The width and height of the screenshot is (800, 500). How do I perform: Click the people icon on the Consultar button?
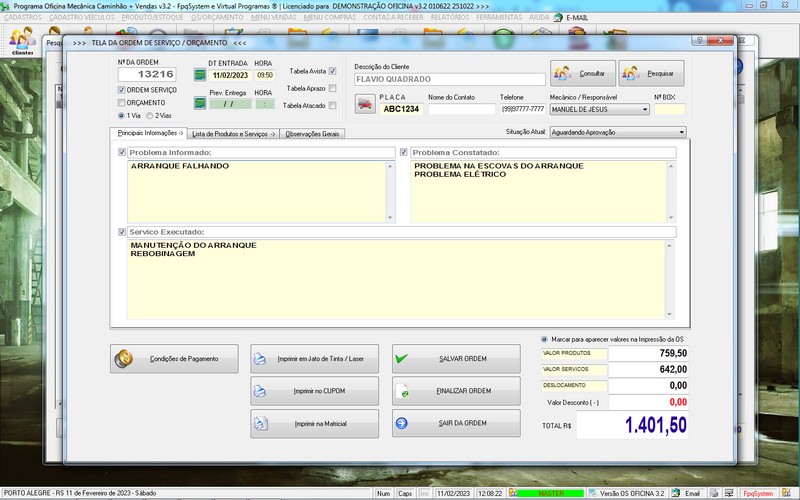(562, 73)
